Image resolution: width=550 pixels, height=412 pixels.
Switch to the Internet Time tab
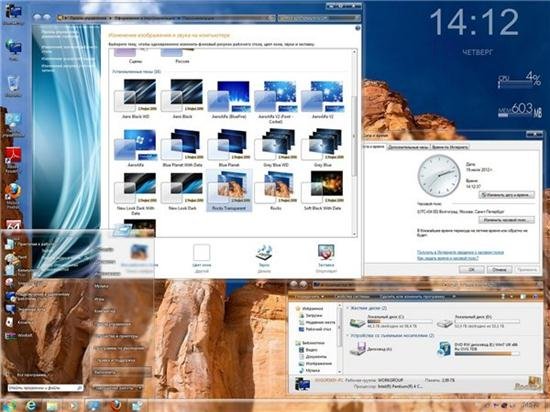[x=450, y=147]
